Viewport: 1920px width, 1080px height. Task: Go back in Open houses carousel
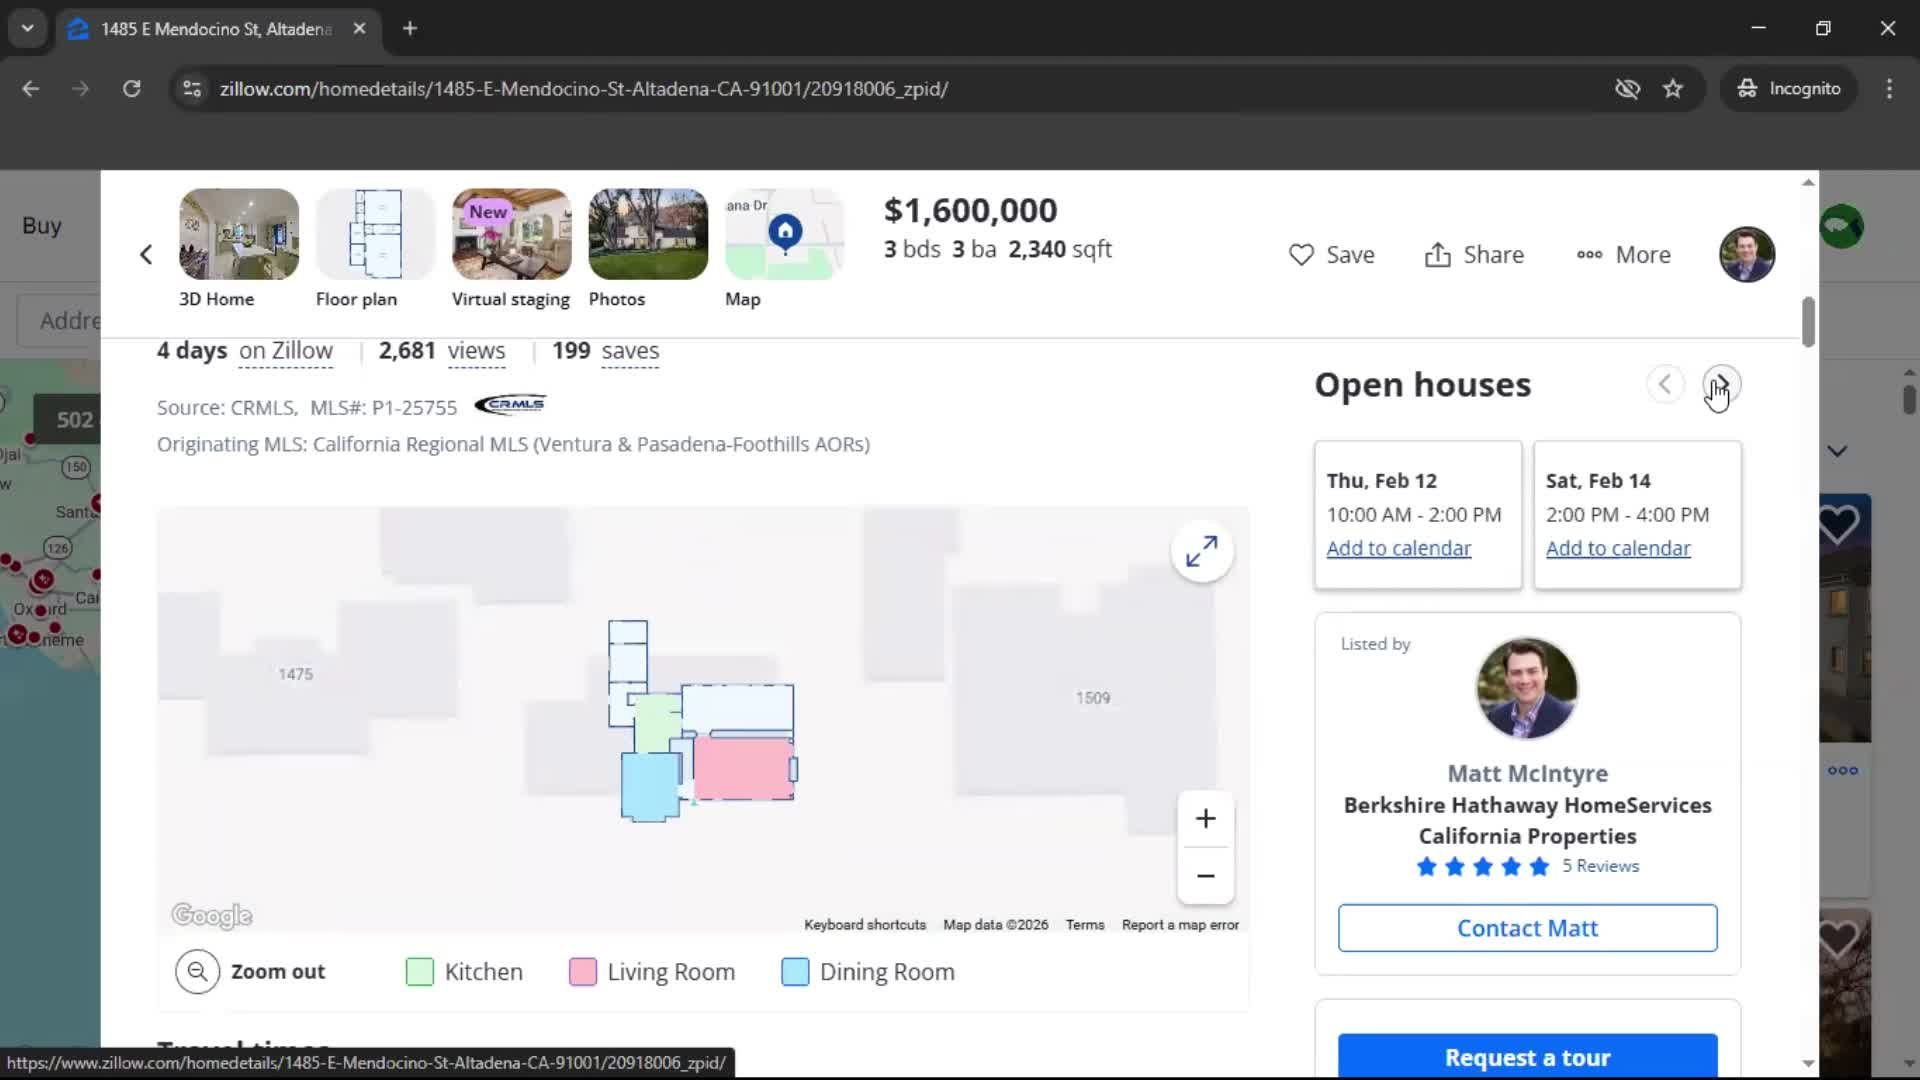1665,384
